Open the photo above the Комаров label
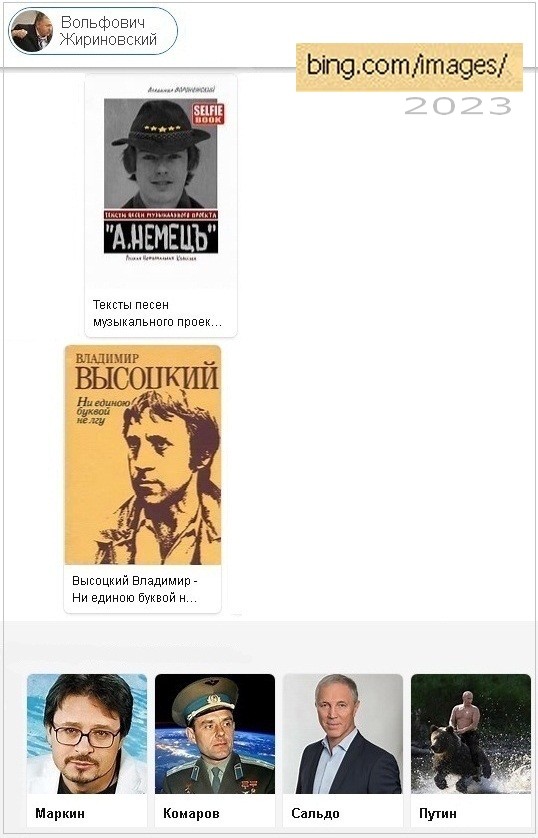The height and width of the screenshot is (838, 538). (215, 734)
